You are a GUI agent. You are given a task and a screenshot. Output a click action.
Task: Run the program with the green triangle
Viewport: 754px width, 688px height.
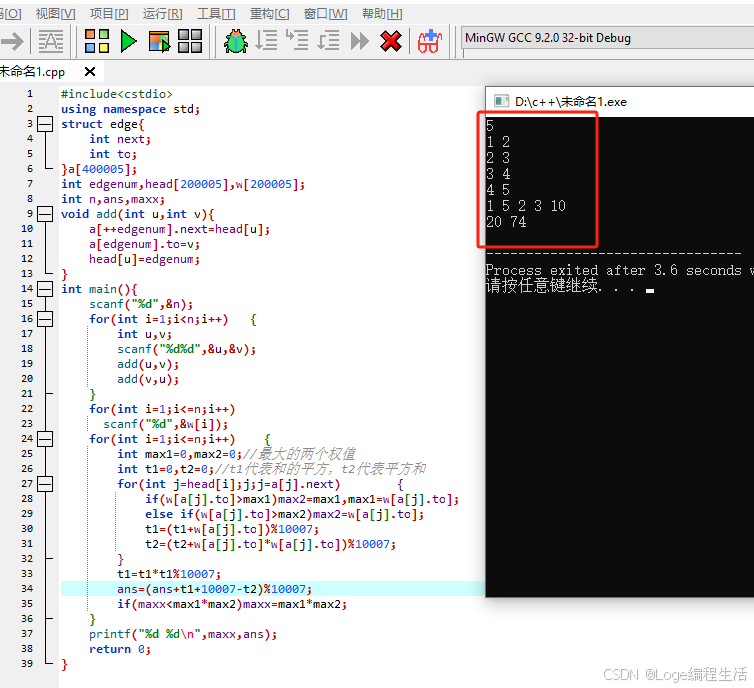(x=128, y=41)
